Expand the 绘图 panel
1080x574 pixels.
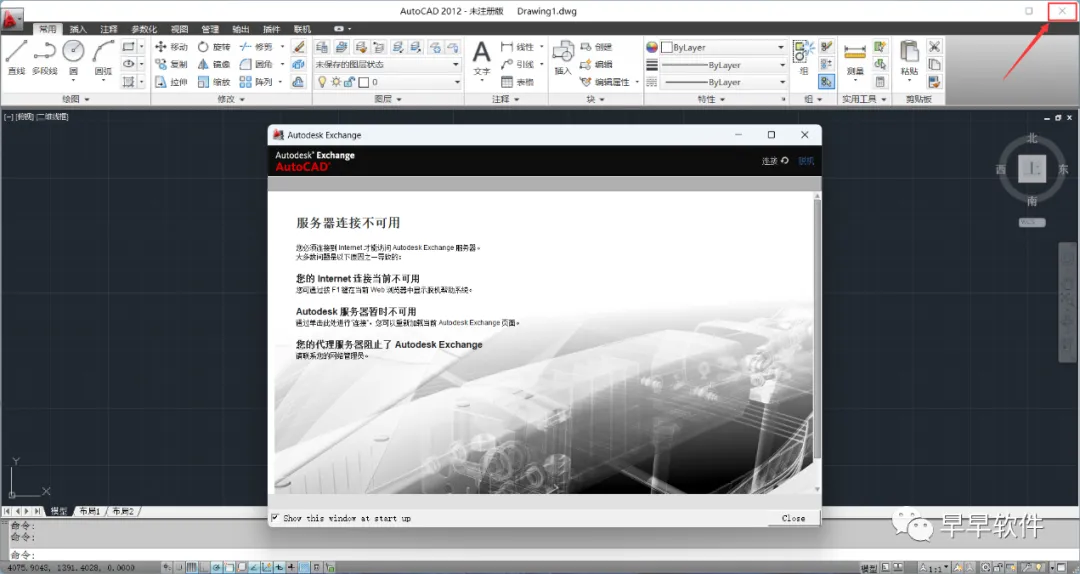pyautogui.click(x=76, y=99)
